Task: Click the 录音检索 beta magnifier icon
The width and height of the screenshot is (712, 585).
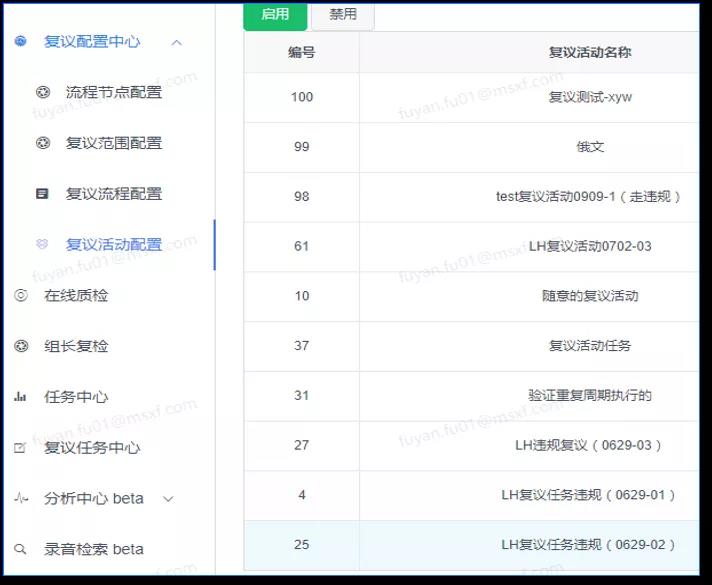Action: click(x=21, y=549)
